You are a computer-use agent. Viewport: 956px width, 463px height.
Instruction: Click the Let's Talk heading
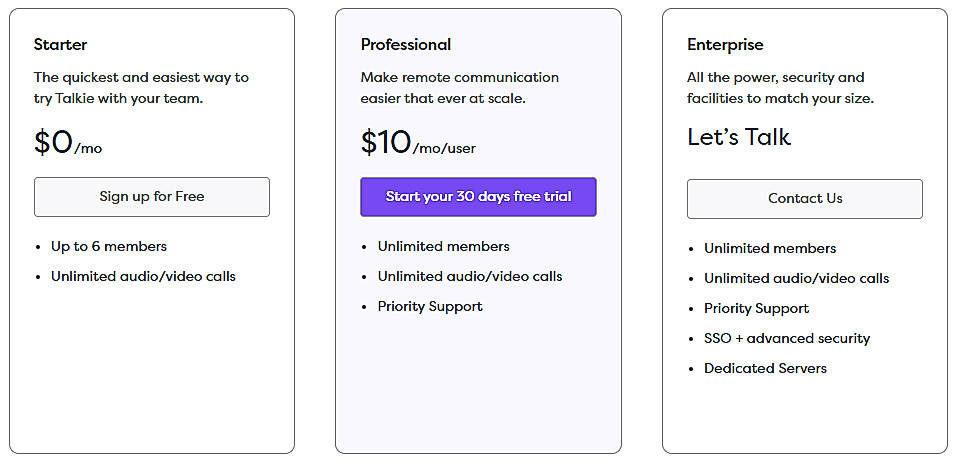coord(738,137)
